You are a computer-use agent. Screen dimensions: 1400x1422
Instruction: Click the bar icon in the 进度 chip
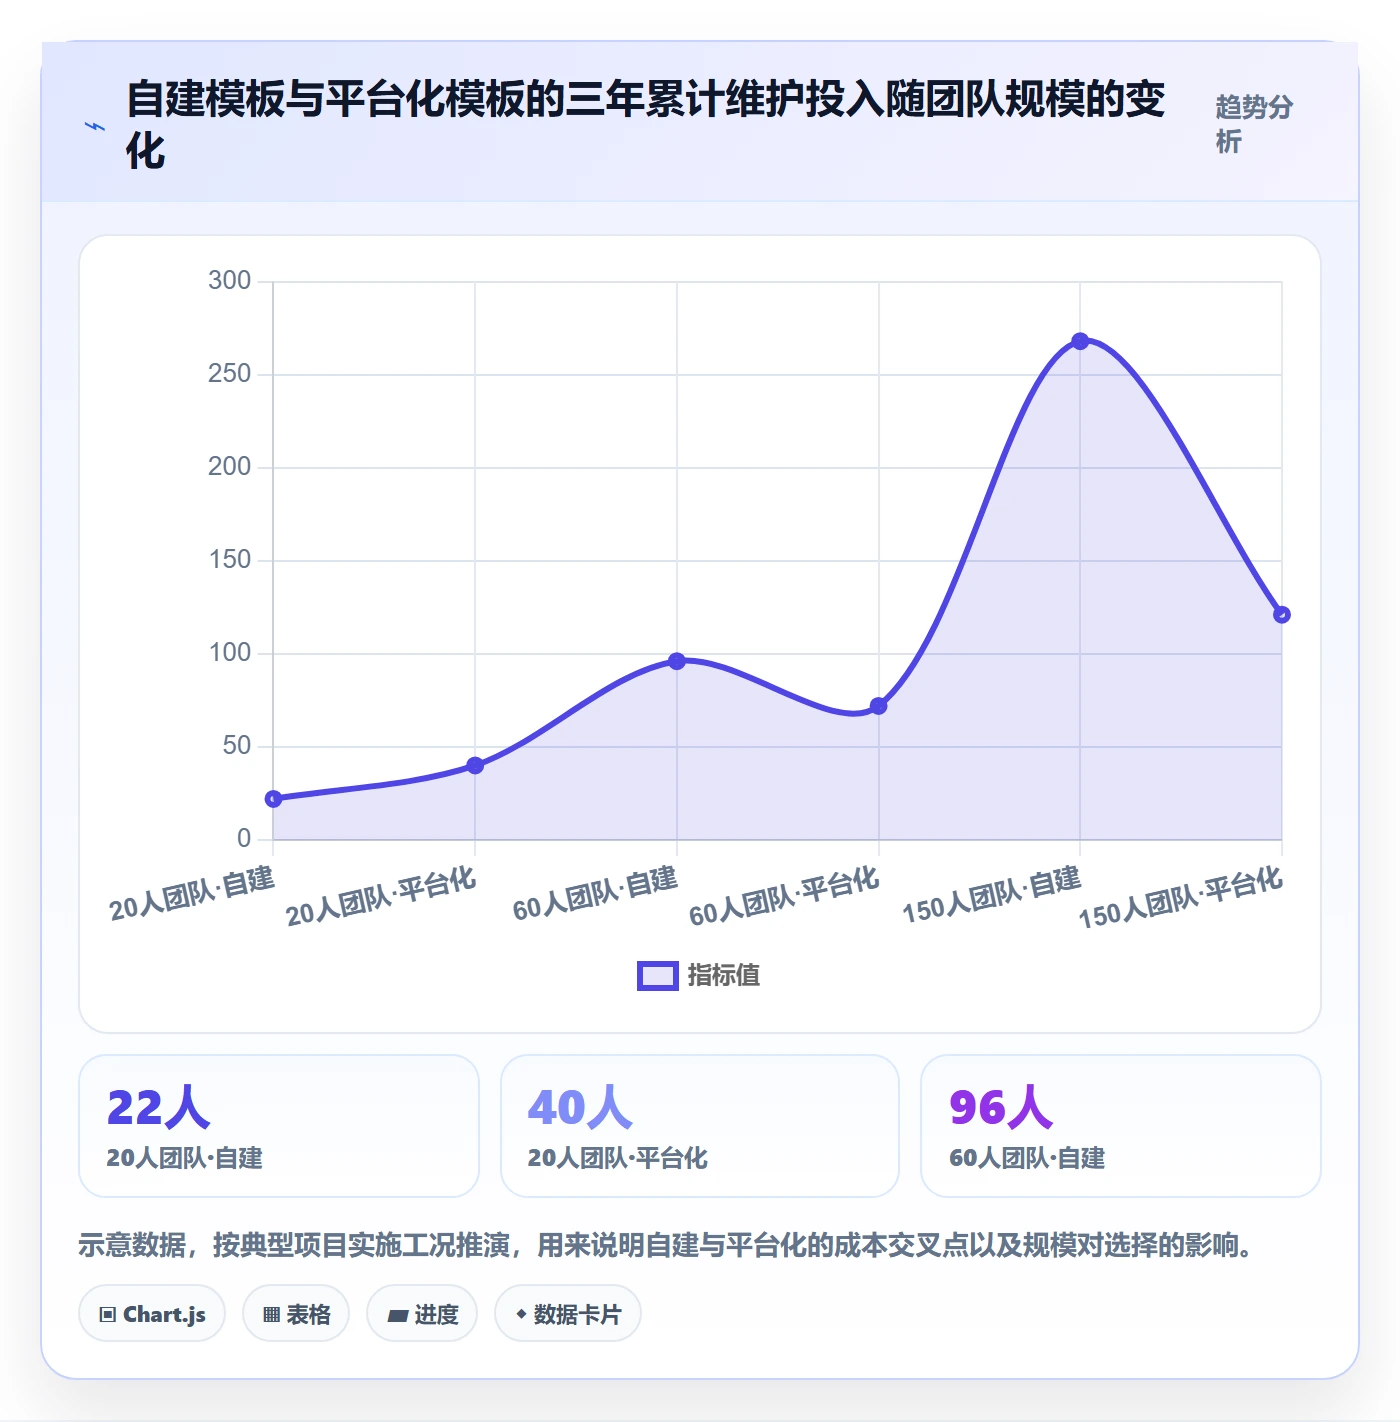[x=397, y=1316]
